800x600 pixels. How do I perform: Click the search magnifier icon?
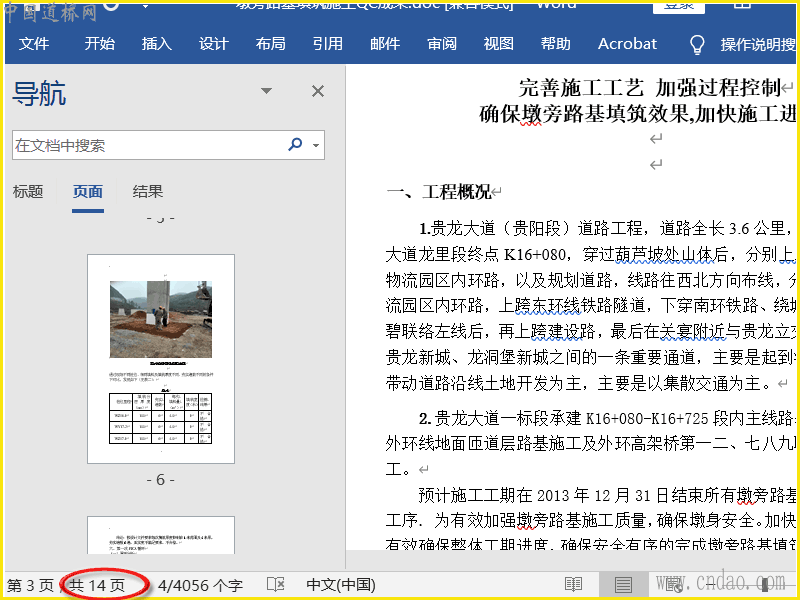pos(295,145)
